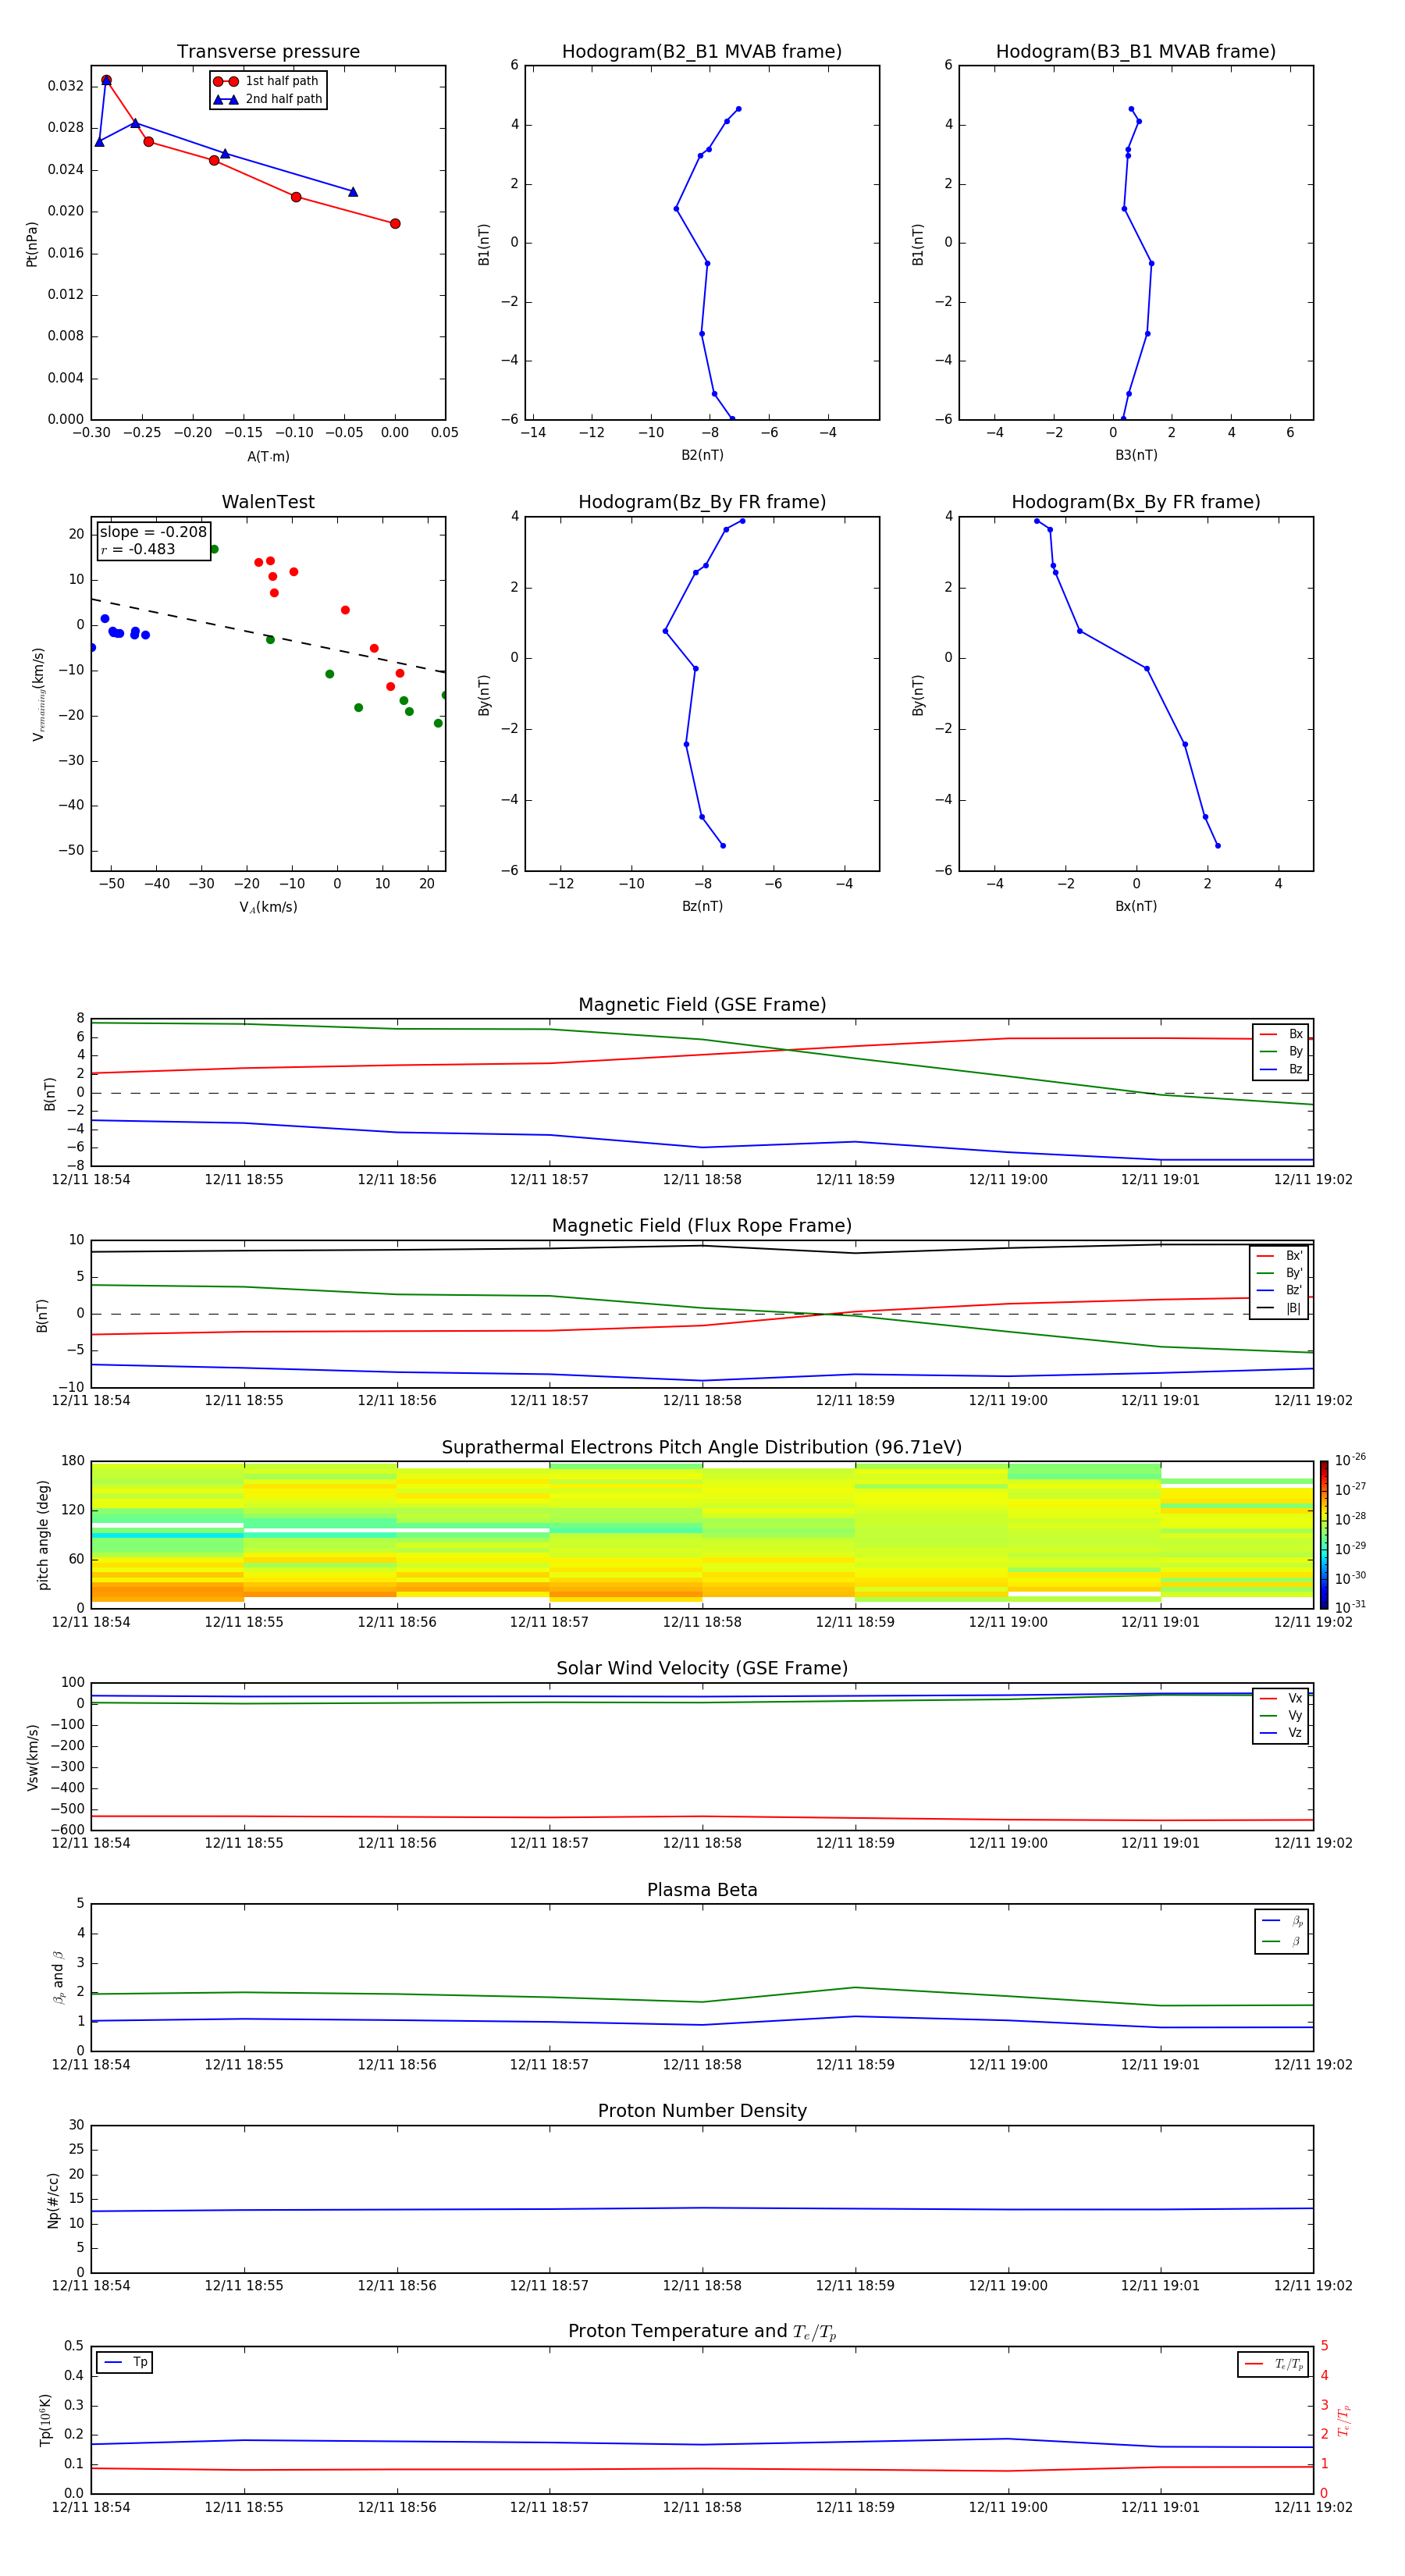Select the "slope = -0.208" annotation
Screen dimensions: 1405x2576
tap(153, 532)
